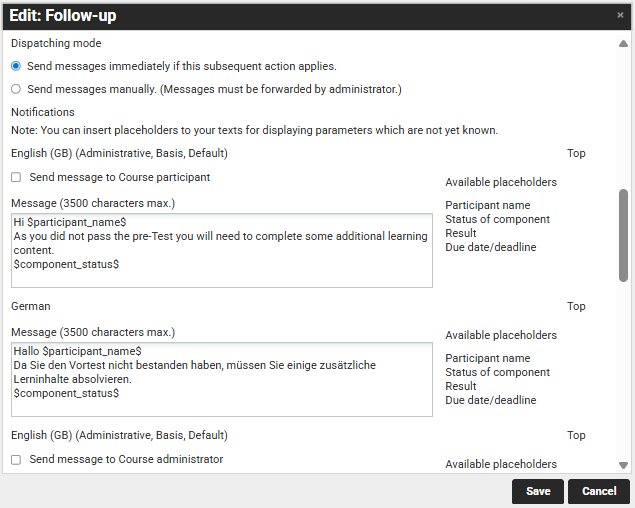Enable Send message to Course administrator
The image size is (635, 508).
click(16, 459)
